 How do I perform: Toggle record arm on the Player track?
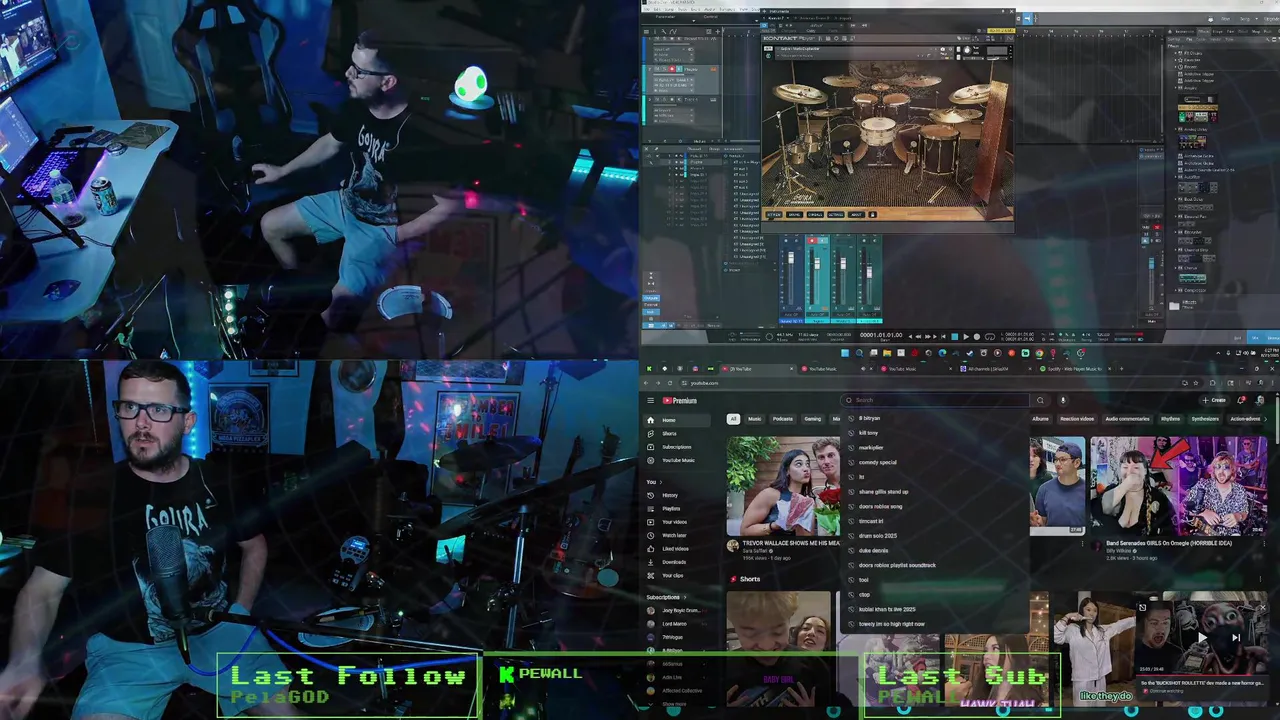point(671,69)
